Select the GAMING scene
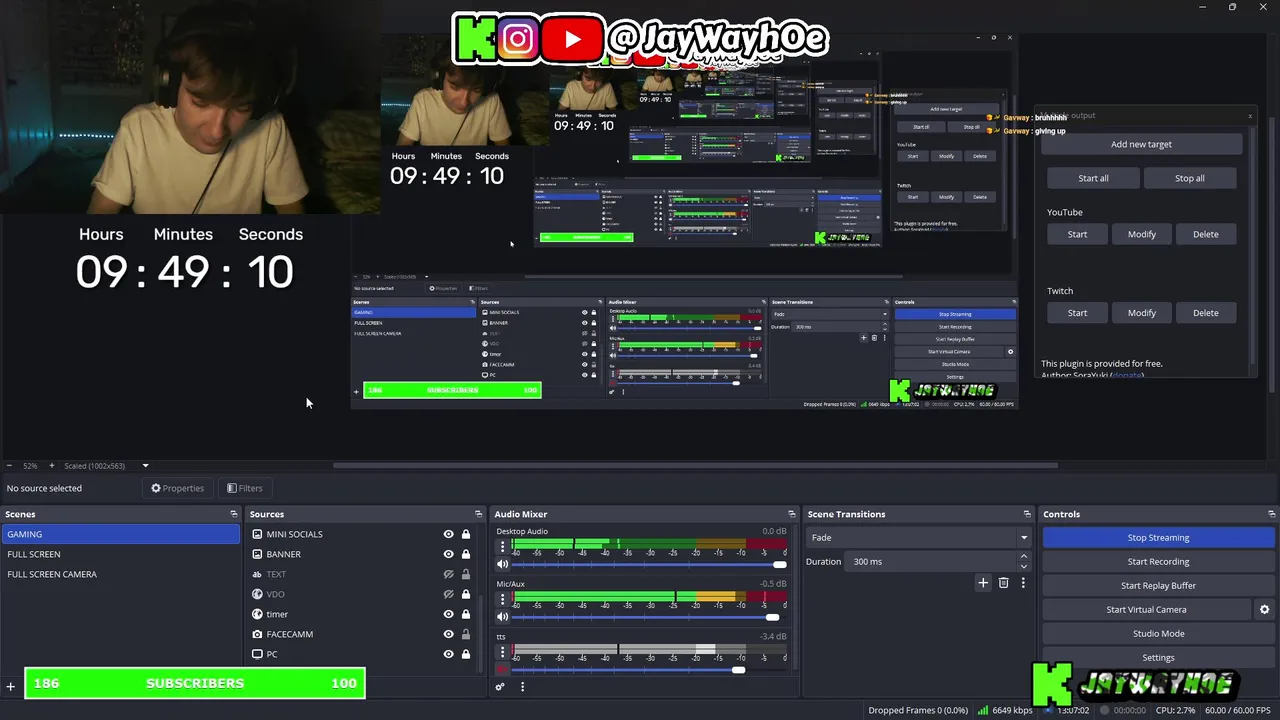Screen dimensions: 1280x720 tap(120, 534)
